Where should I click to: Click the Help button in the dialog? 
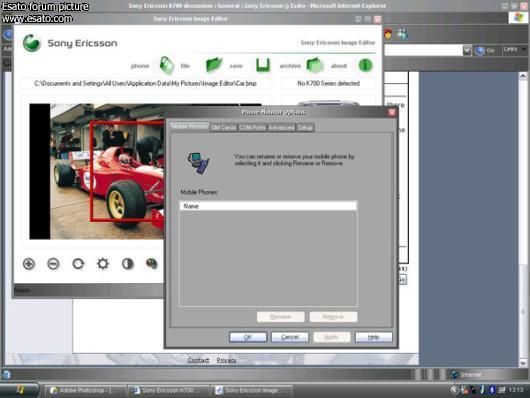click(374, 337)
